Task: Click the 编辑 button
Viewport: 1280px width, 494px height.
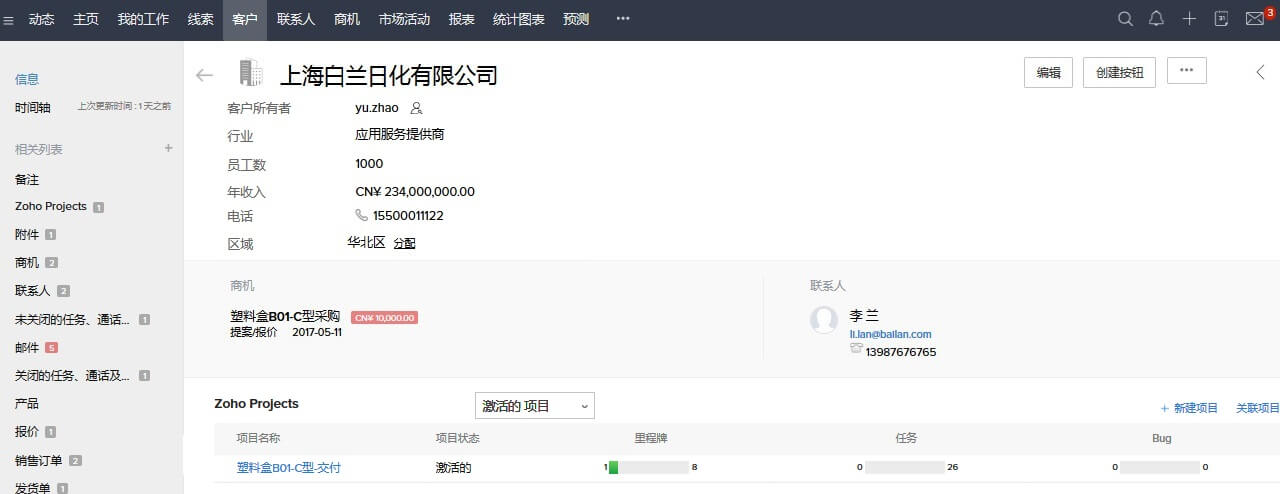Action: tap(1048, 72)
